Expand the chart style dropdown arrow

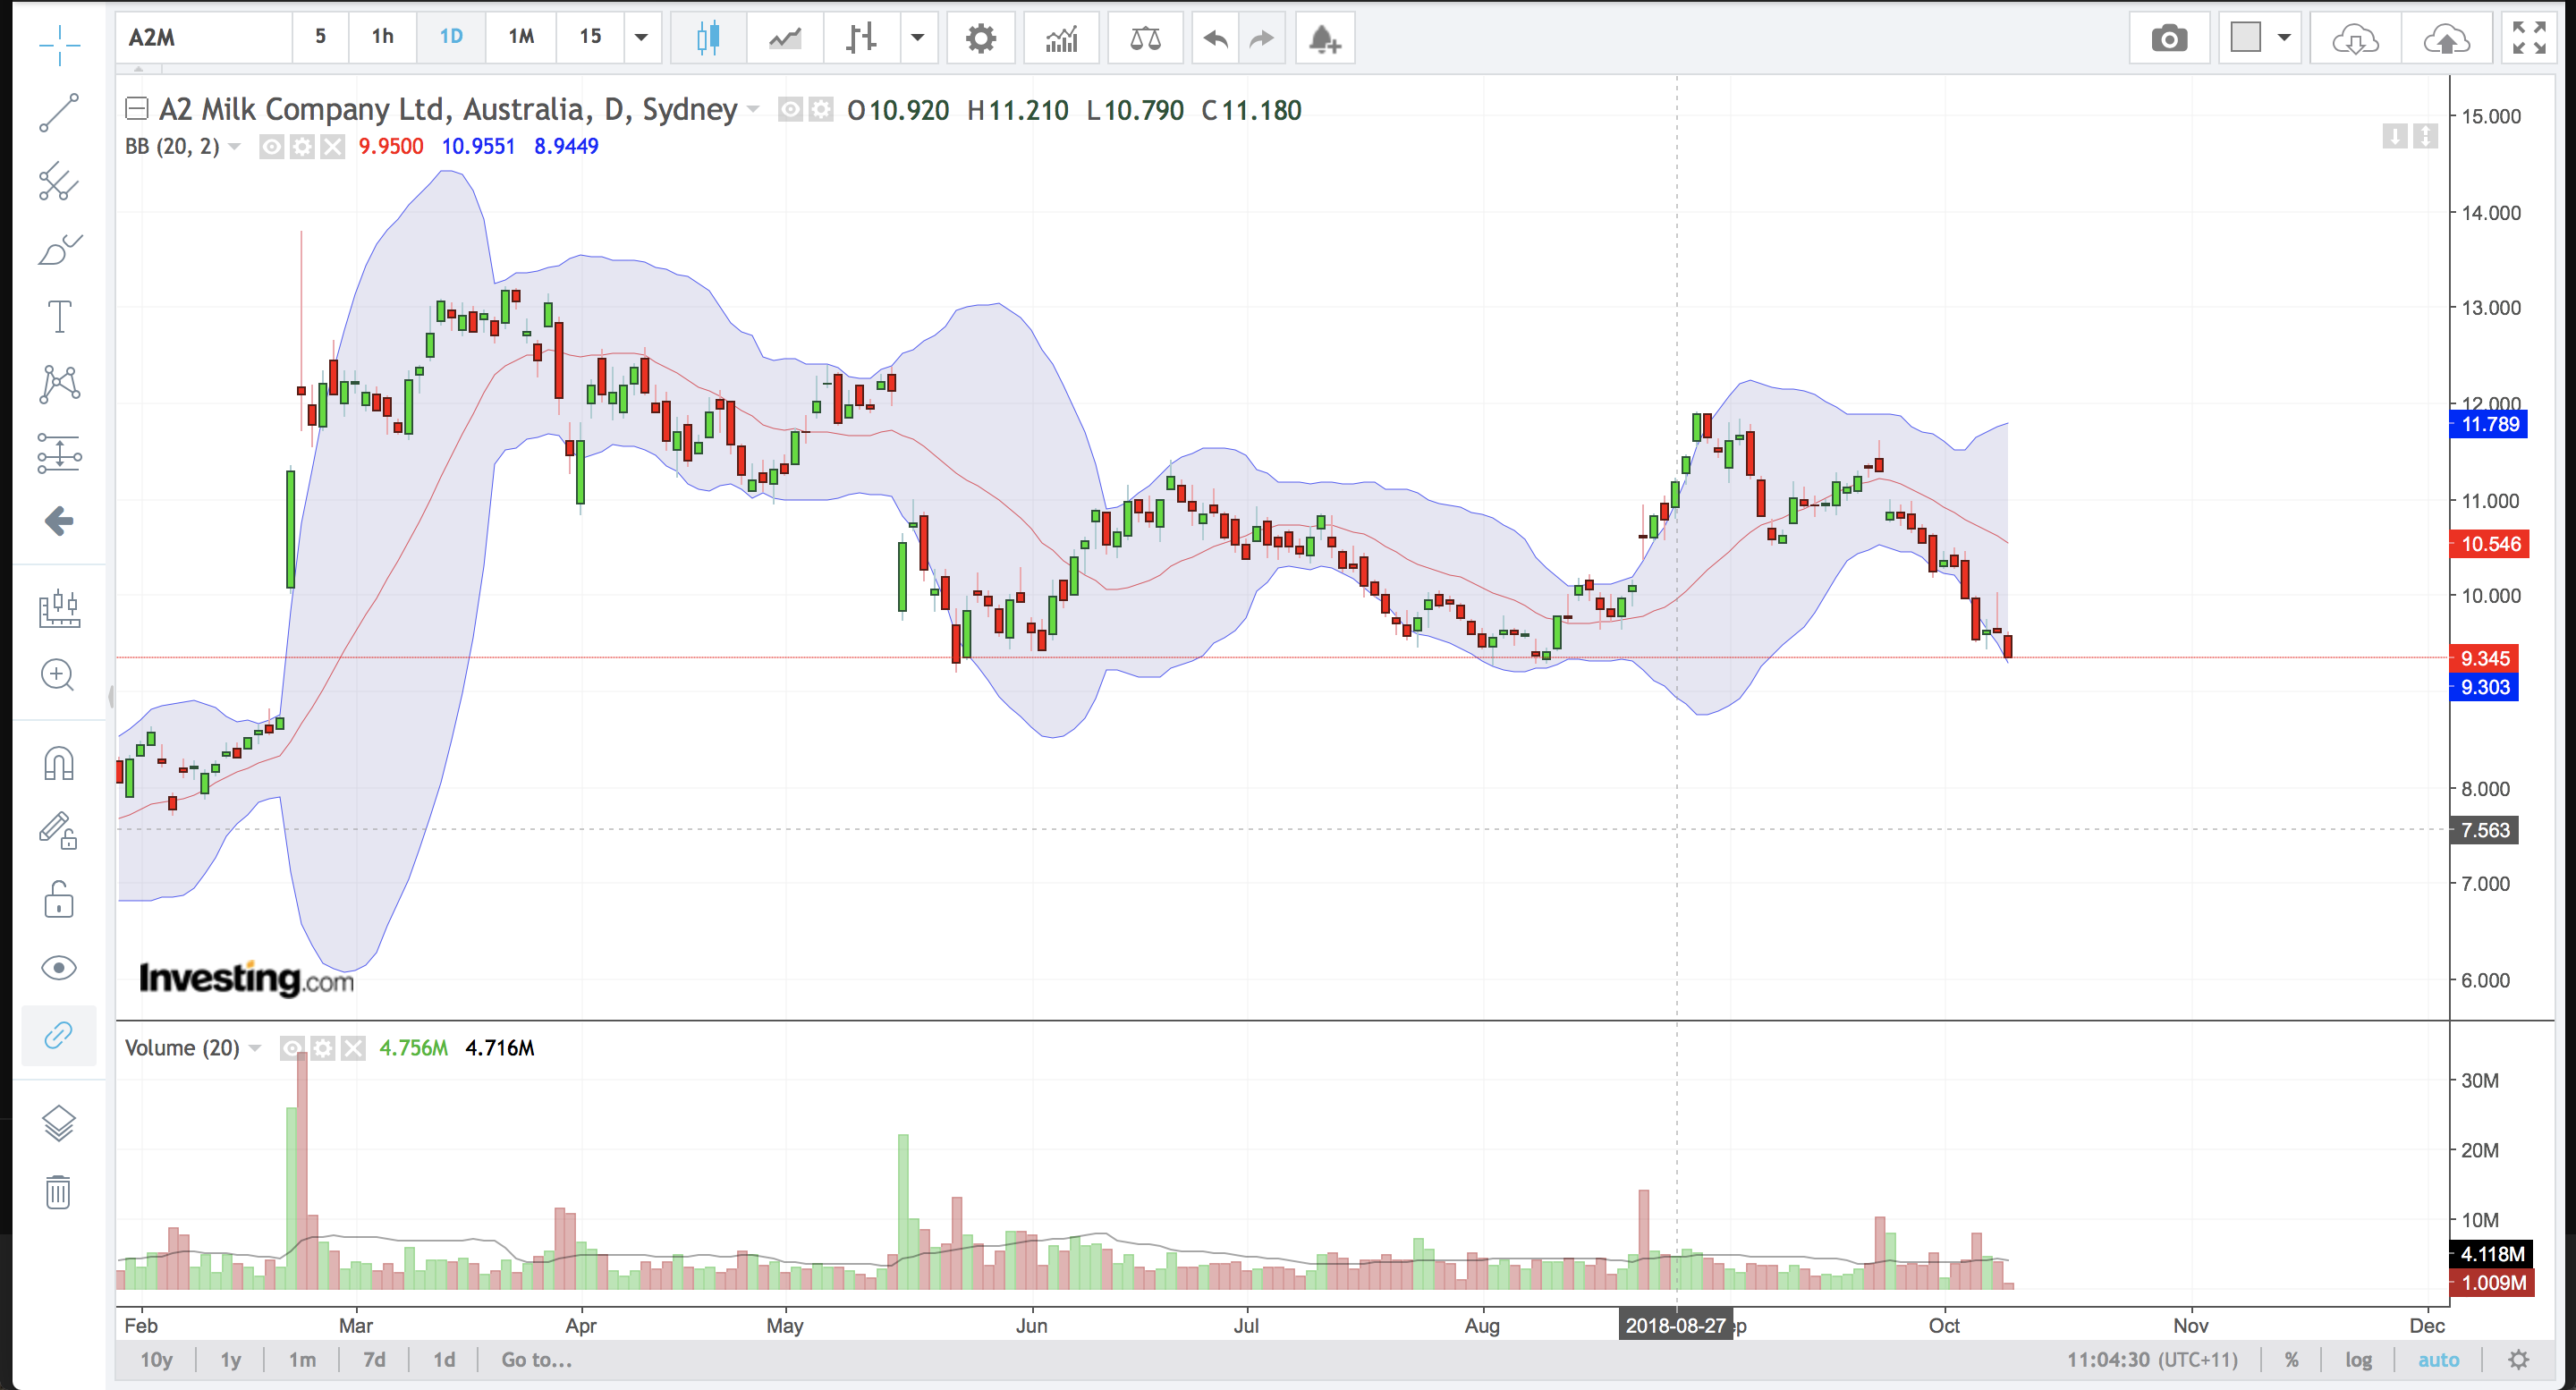(917, 38)
